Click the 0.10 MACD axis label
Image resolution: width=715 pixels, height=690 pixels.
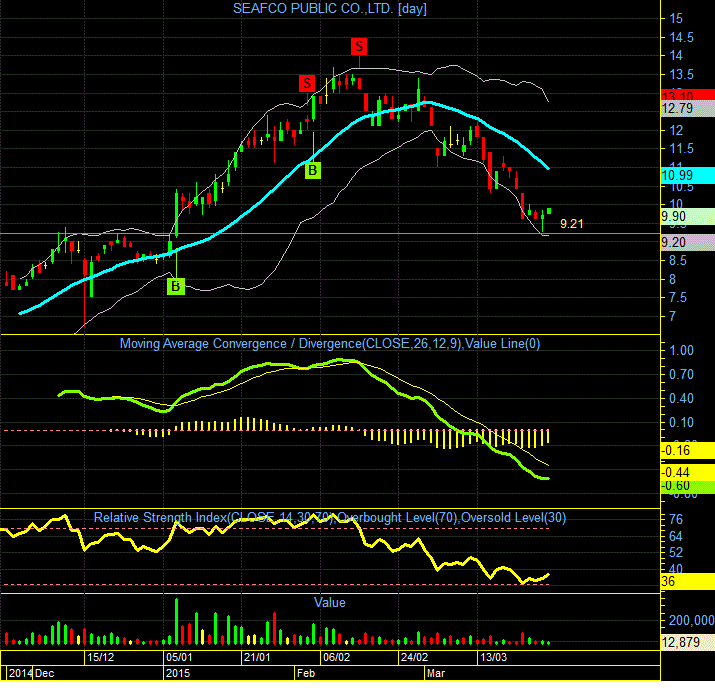(681, 422)
